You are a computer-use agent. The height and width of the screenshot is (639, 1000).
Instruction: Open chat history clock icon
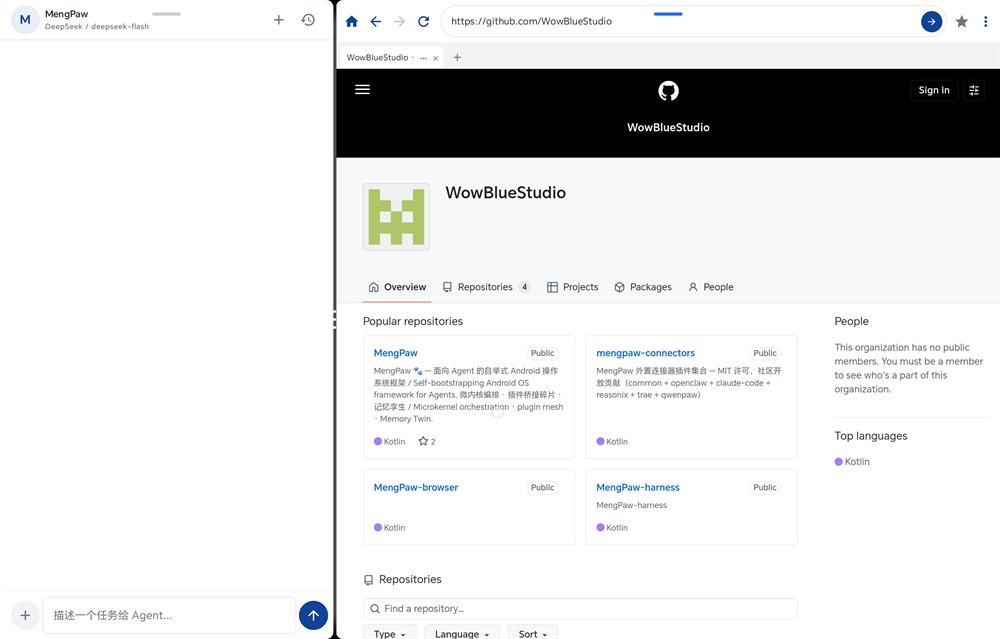point(308,20)
